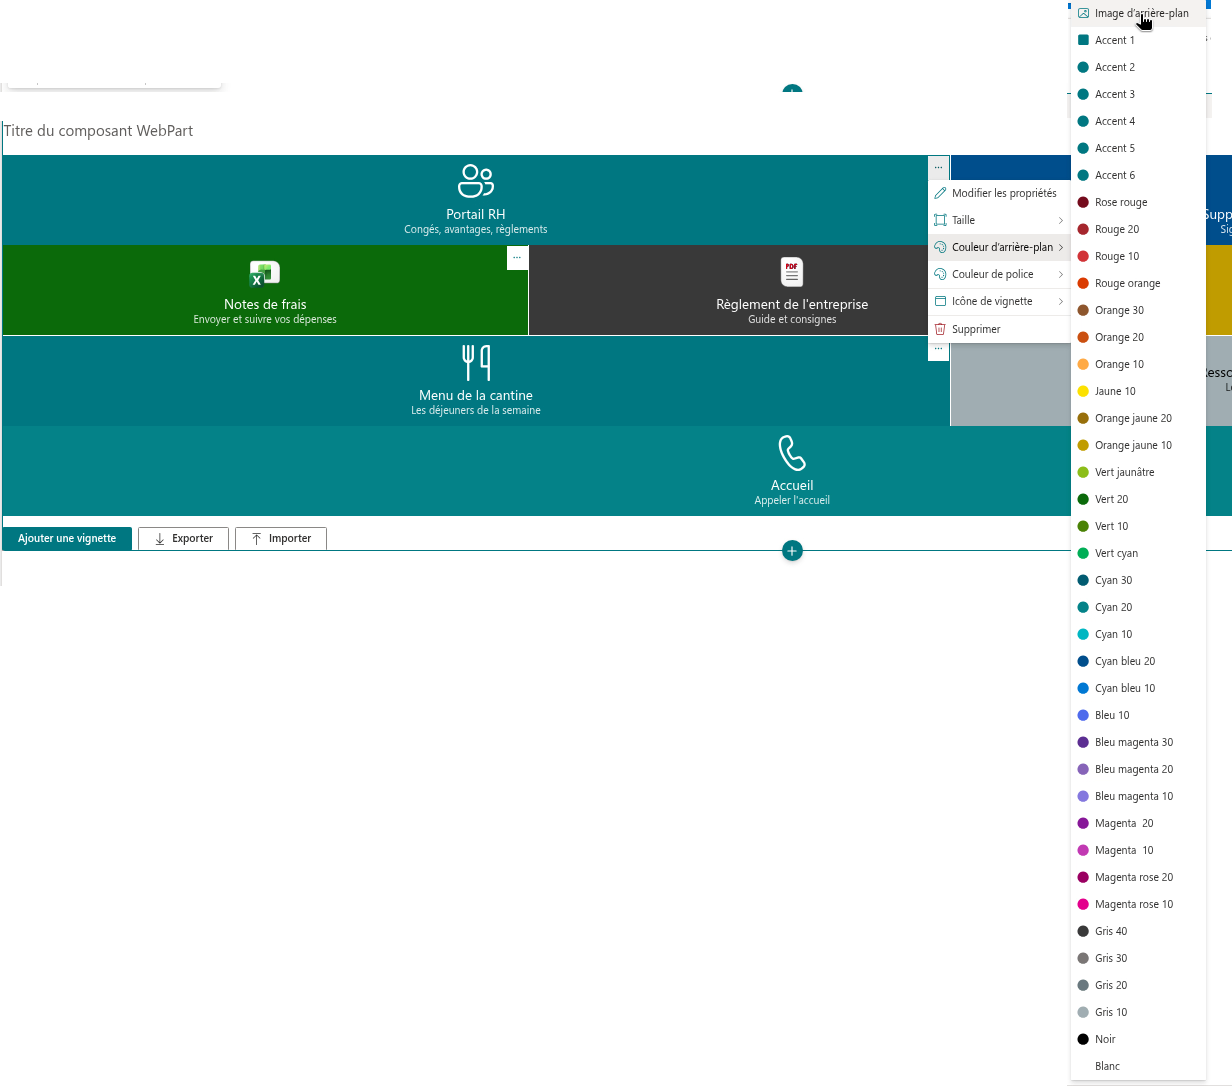Click the PDF icon on Règlement de l'entreprise
The width and height of the screenshot is (1232, 1086).
pyautogui.click(x=792, y=272)
